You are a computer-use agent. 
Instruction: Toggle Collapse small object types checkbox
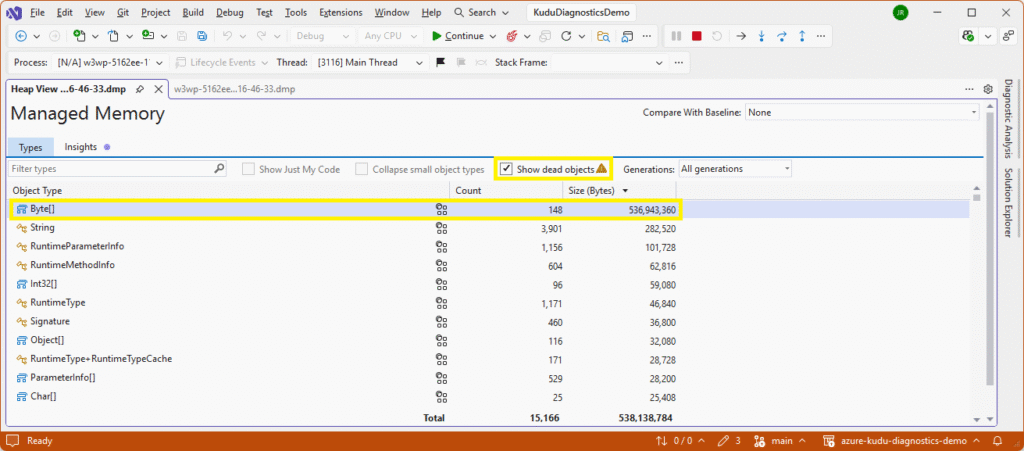pyautogui.click(x=361, y=169)
